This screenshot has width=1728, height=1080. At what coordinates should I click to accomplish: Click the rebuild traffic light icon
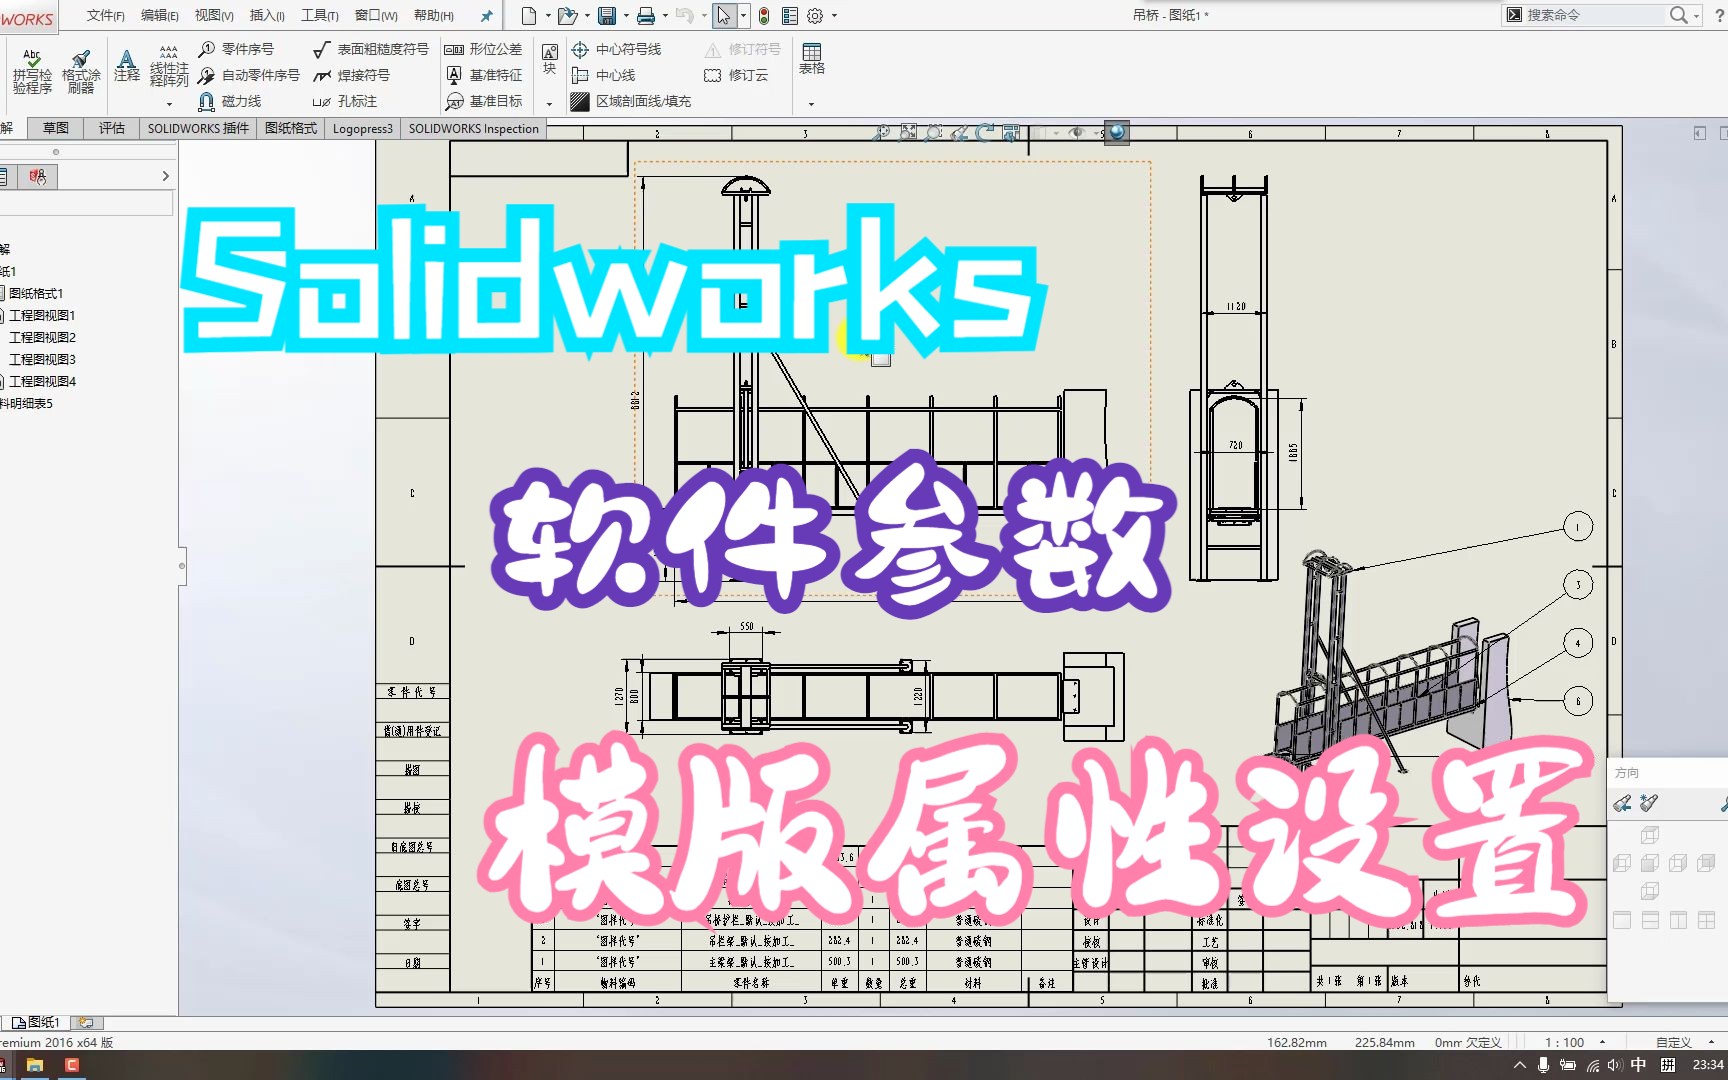[764, 15]
